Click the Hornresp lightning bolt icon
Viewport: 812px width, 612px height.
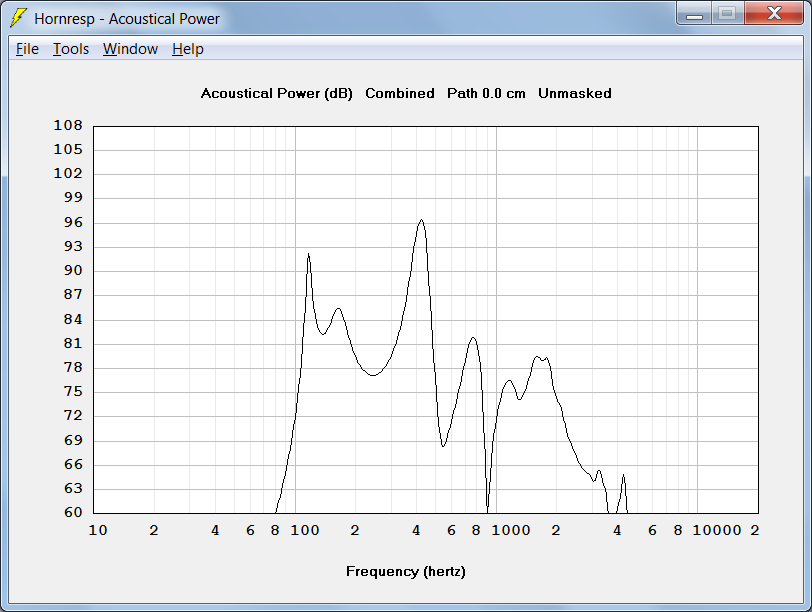[x=19, y=18]
